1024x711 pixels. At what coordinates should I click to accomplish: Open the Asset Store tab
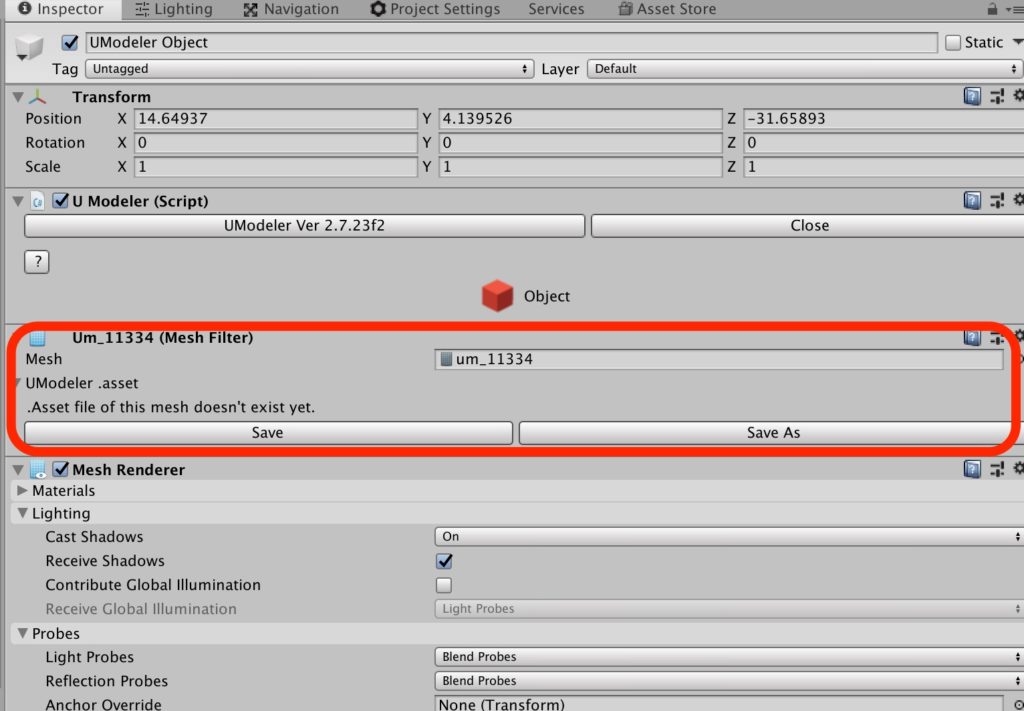[x=667, y=9]
